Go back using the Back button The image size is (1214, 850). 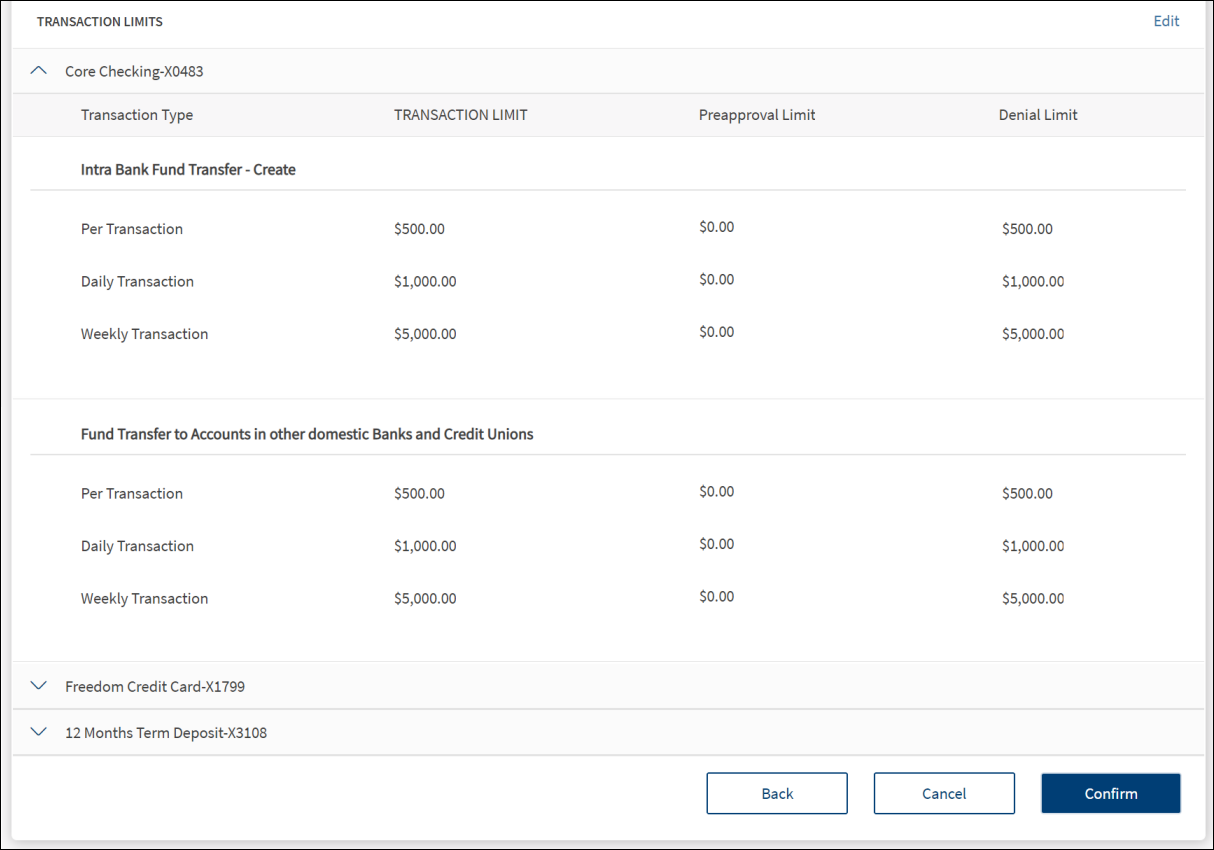coord(776,793)
